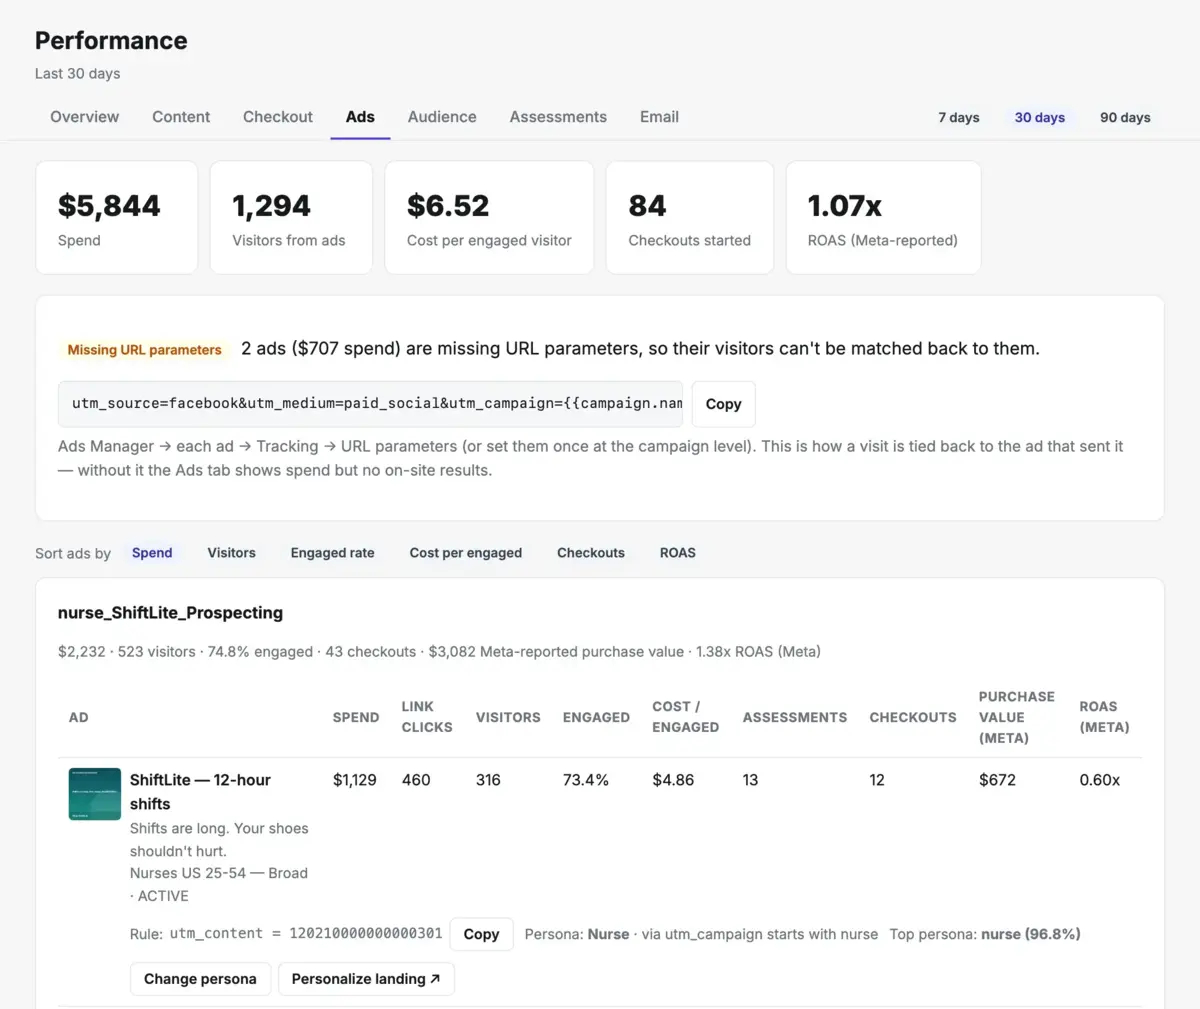The width and height of the screenshot is (1200, 1009).
Task: Click the Missing URL parameters badge
Action: pos(144,350)
